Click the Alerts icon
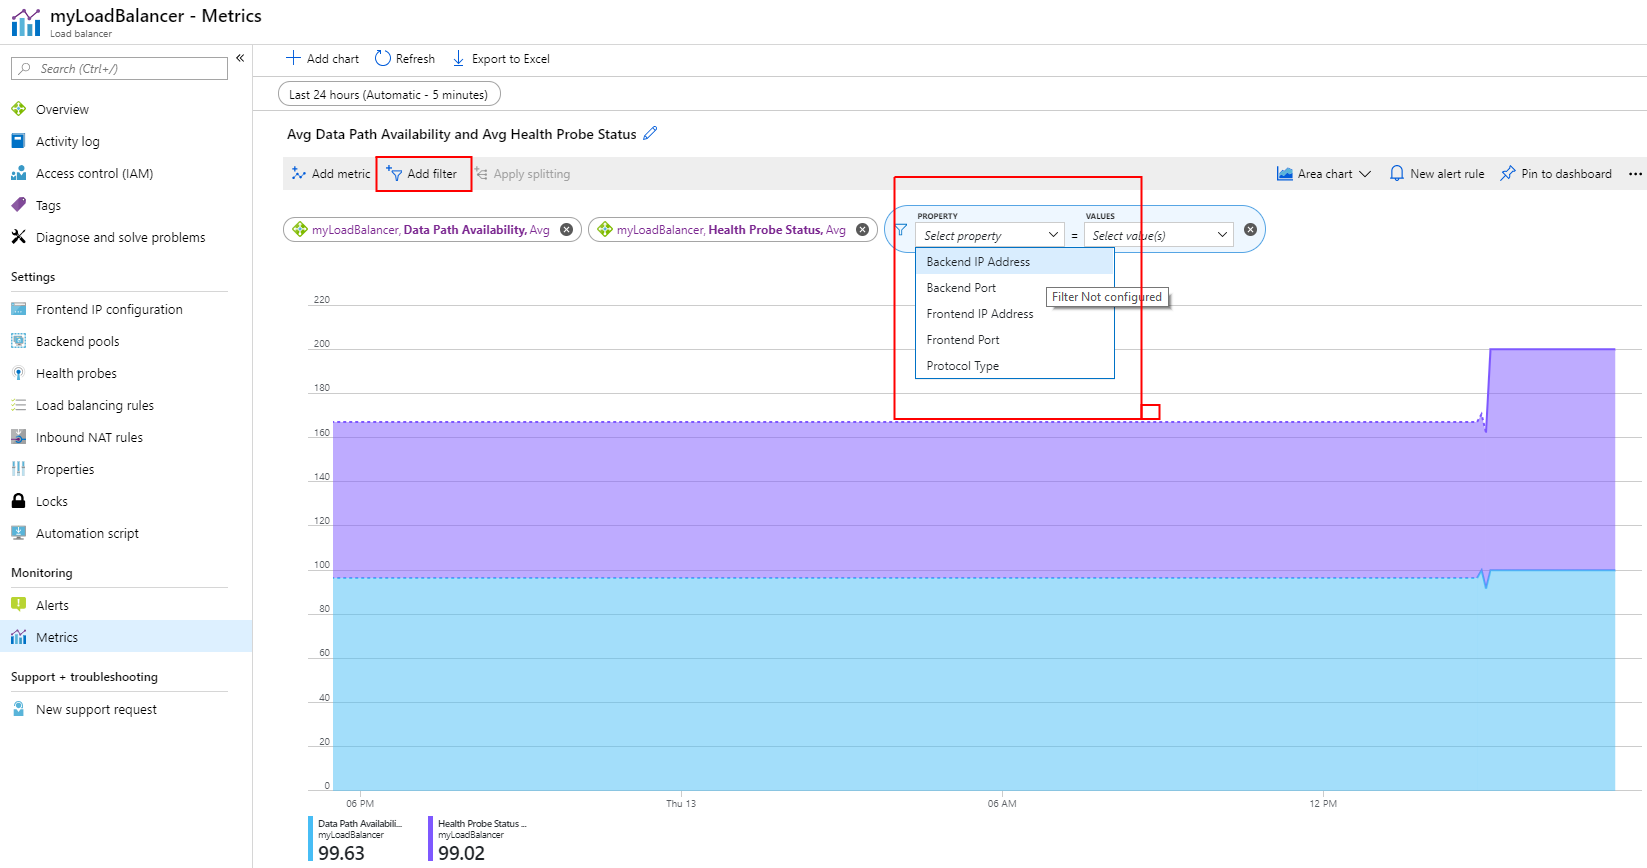 (x=18, y=605)
